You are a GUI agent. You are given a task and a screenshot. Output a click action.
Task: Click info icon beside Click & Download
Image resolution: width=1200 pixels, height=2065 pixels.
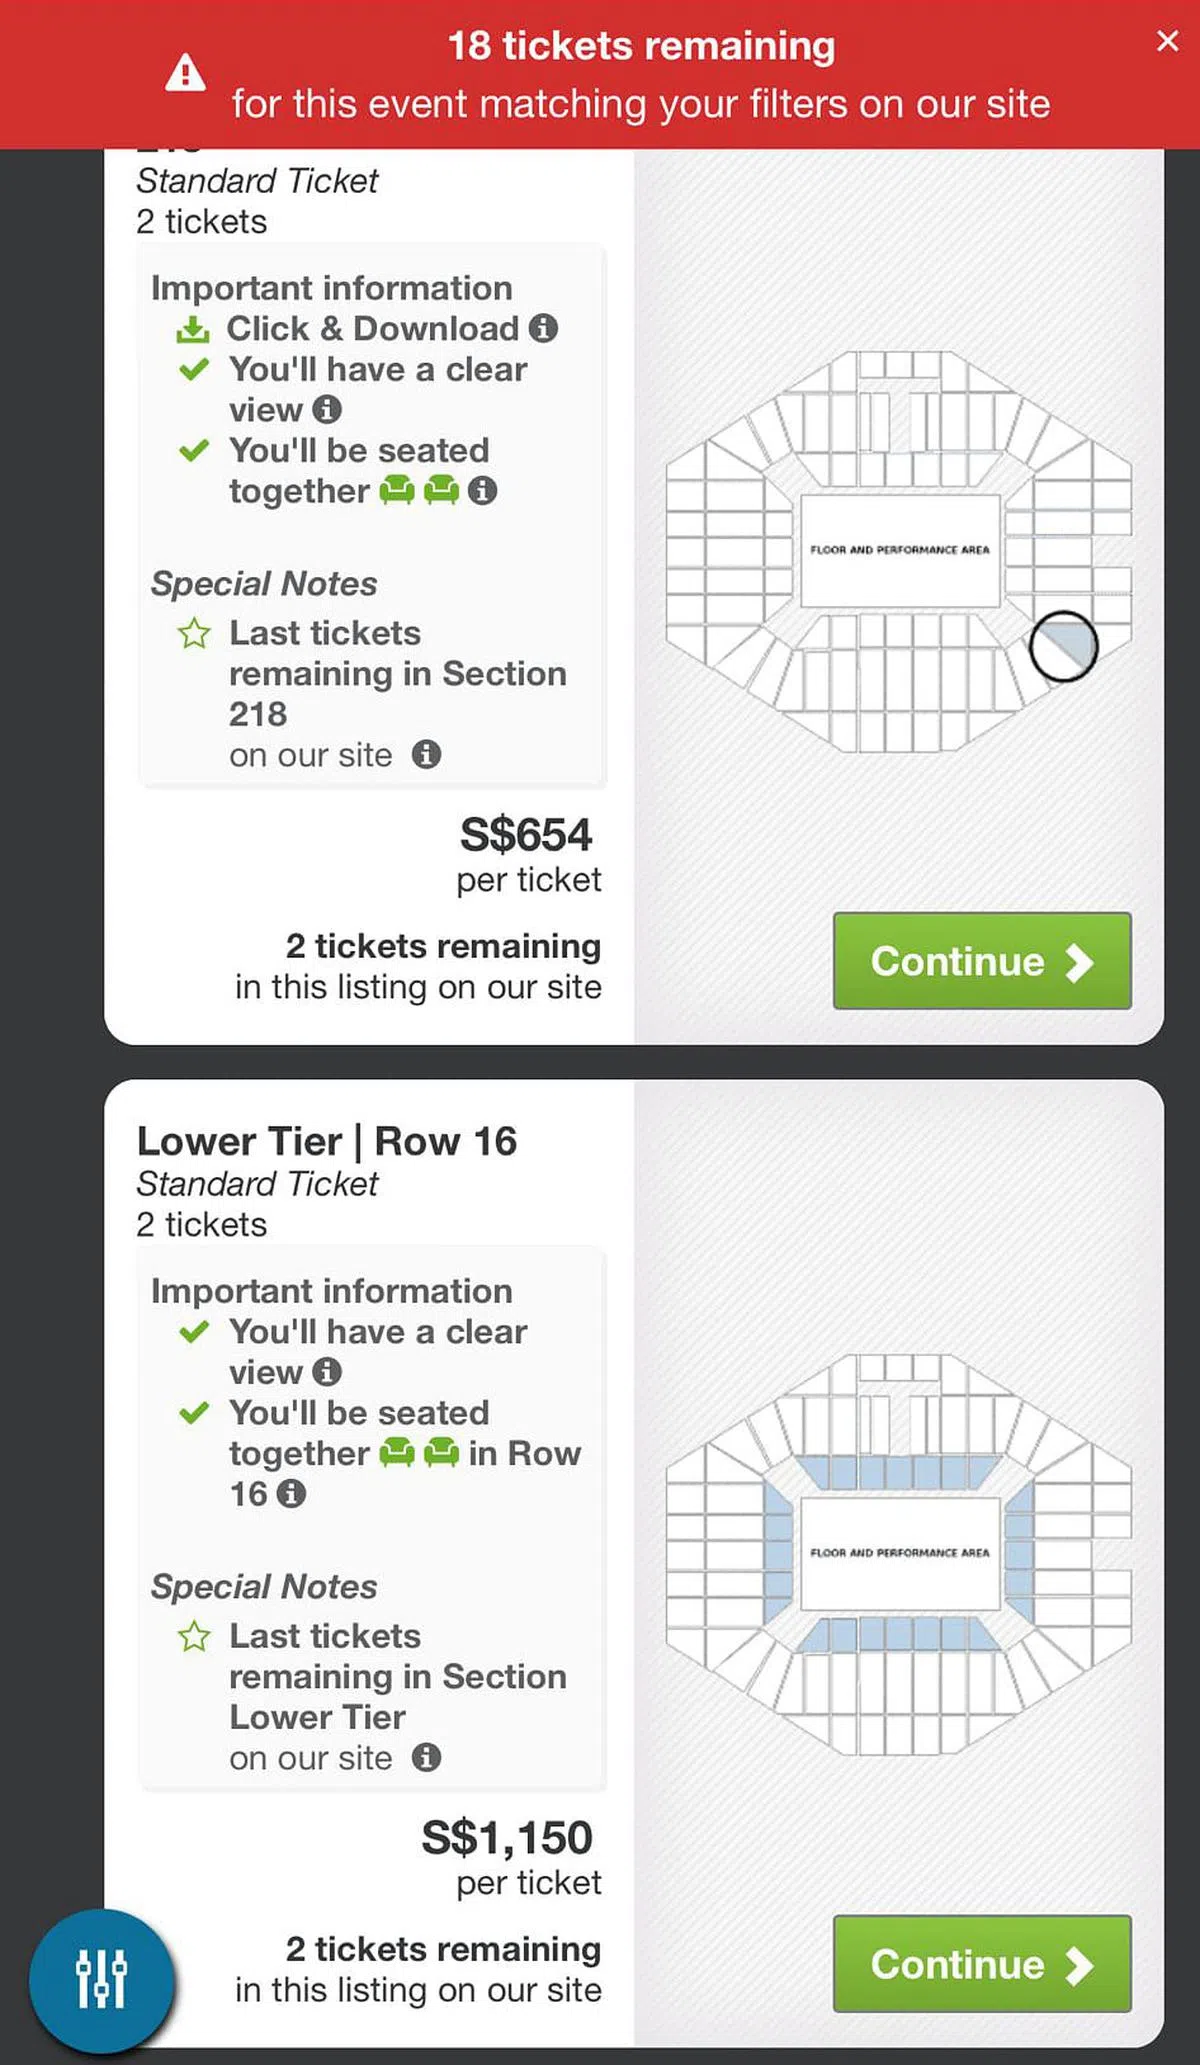pyautogui.click(x=543, y=328)
